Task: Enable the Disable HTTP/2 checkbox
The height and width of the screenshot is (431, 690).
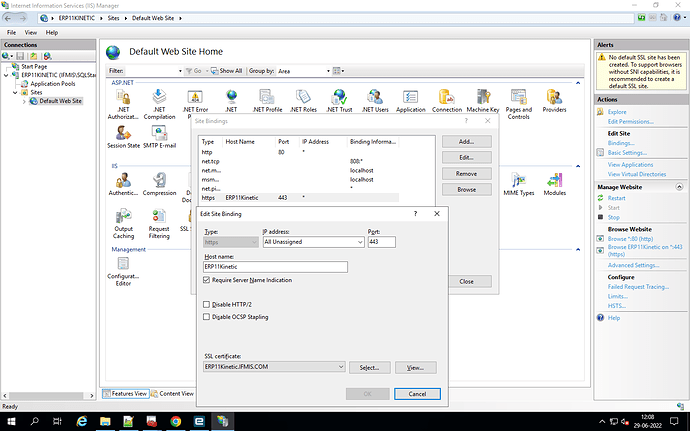Action: coord(206,304)
